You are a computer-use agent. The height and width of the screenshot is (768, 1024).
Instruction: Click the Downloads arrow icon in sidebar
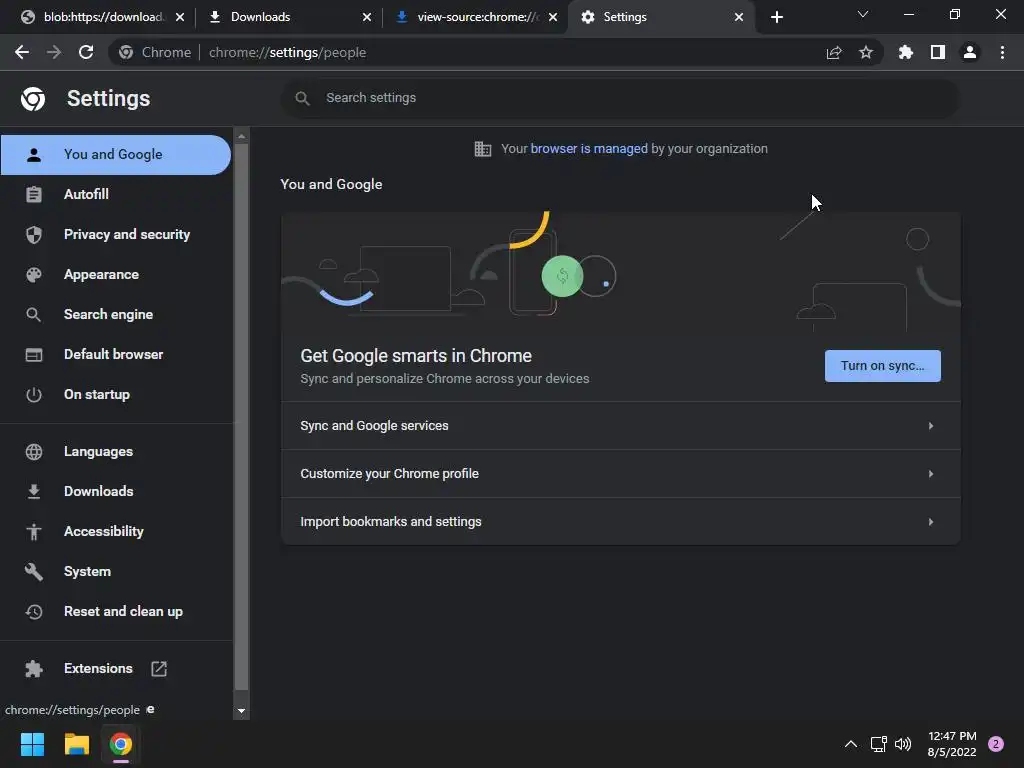point(34,492)
